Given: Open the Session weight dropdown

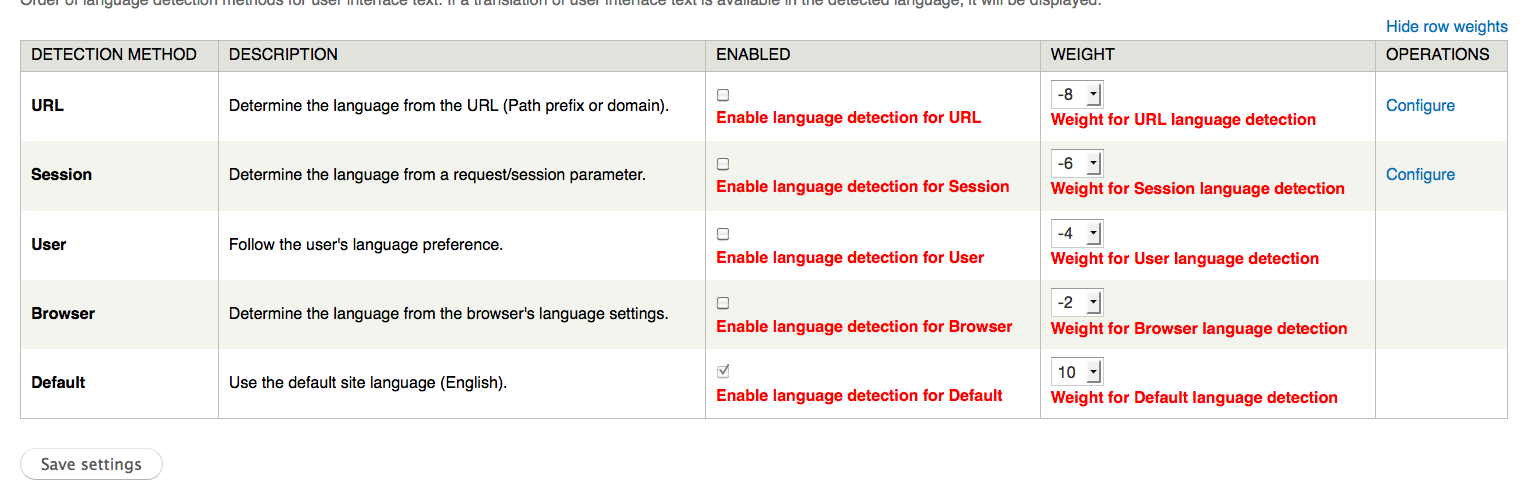Looking at the screenshot, I should 1076,164.
